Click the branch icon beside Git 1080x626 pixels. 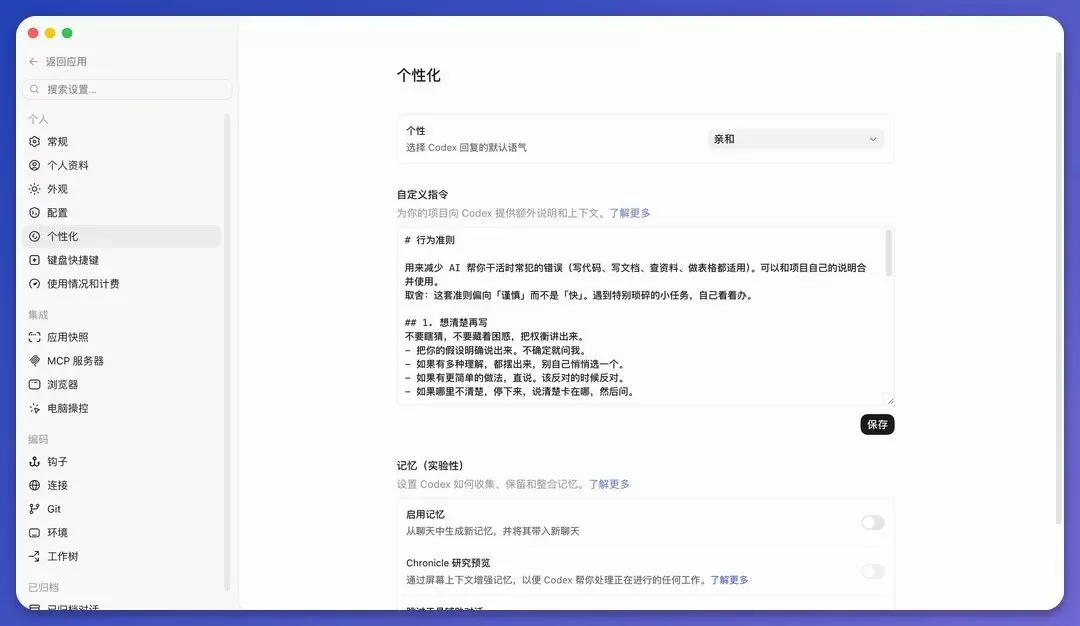point(34,509)
